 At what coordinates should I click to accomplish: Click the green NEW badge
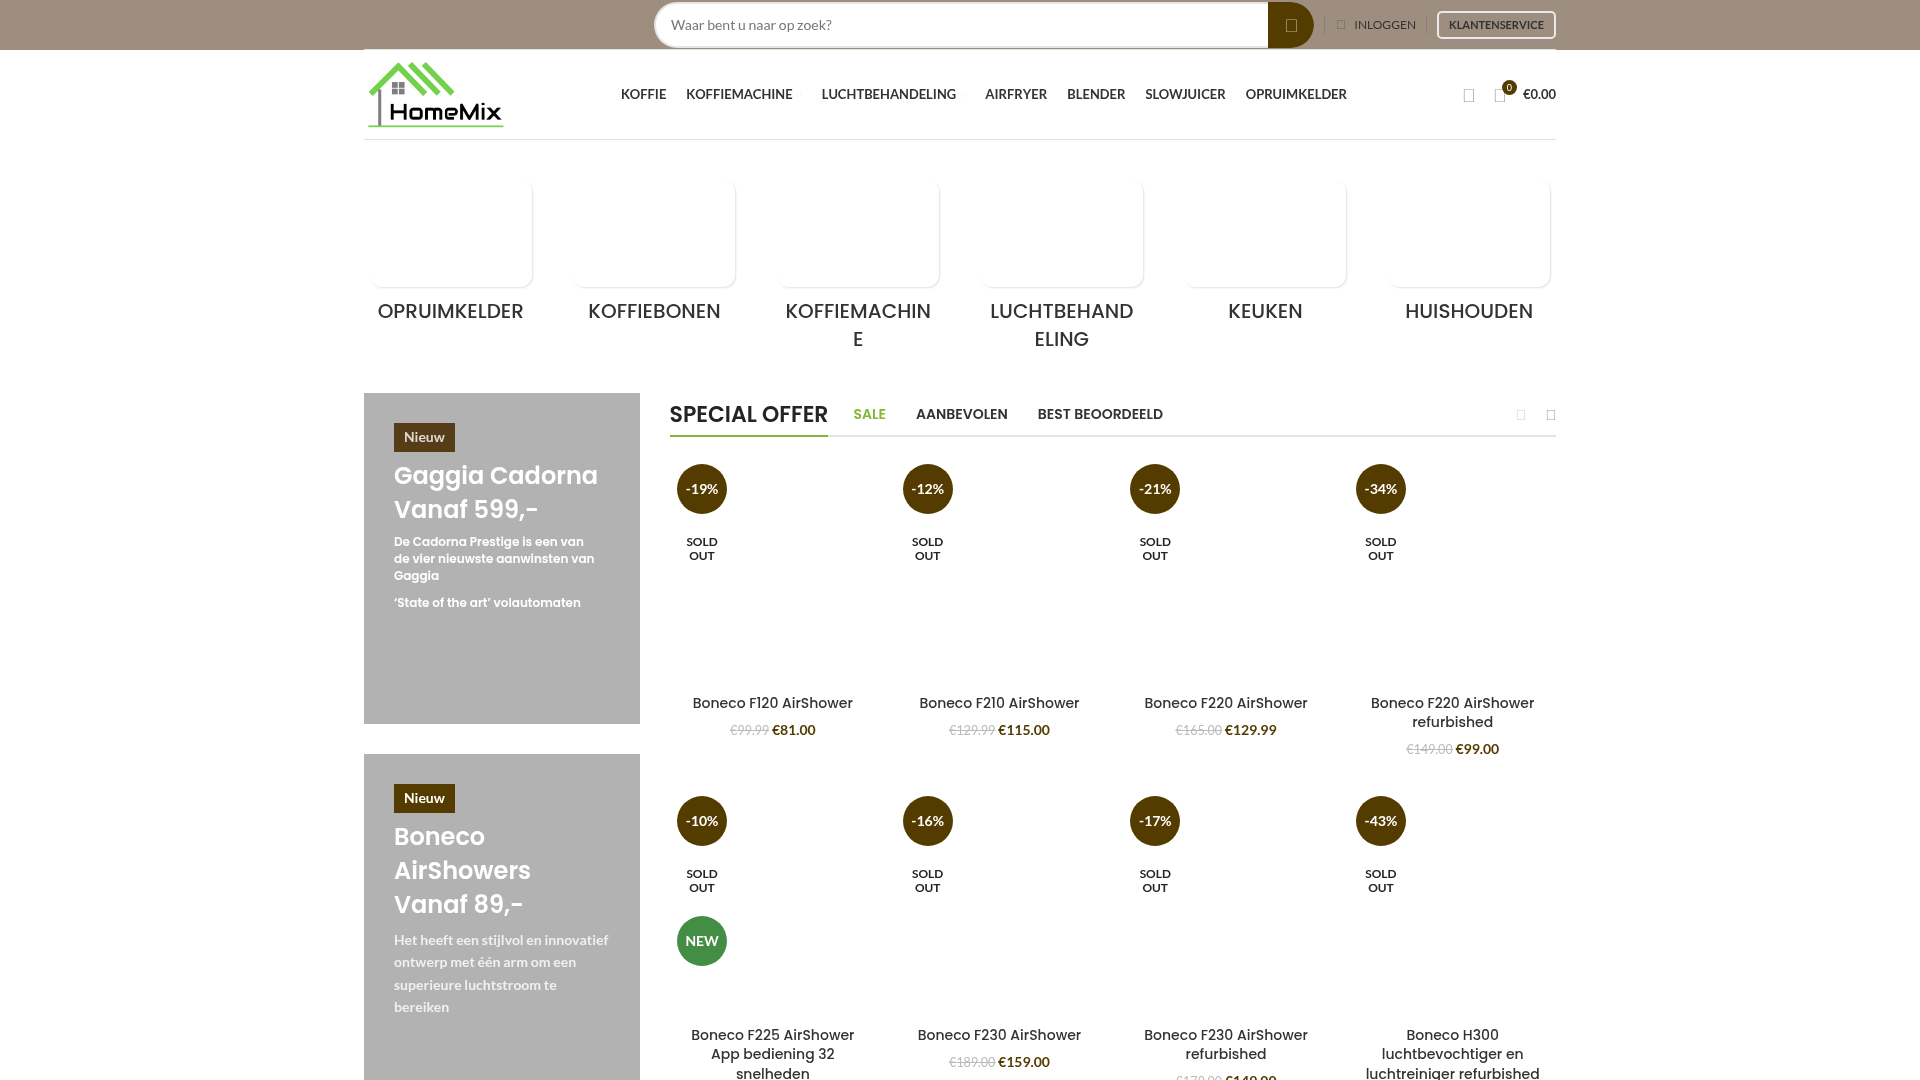pyautogui.click(x=702, y=941)
